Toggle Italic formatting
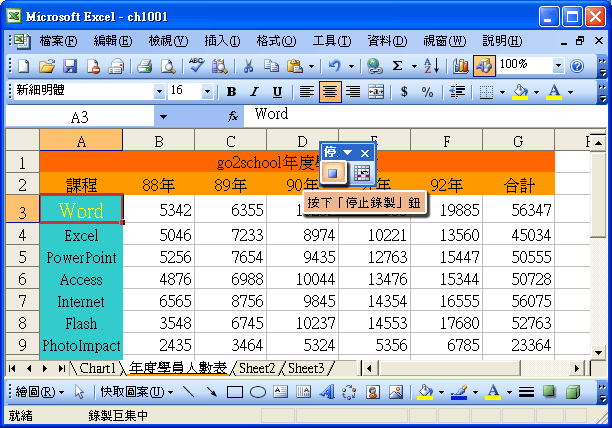This screenshot has height=428, width=612. [x=254, y=92]
